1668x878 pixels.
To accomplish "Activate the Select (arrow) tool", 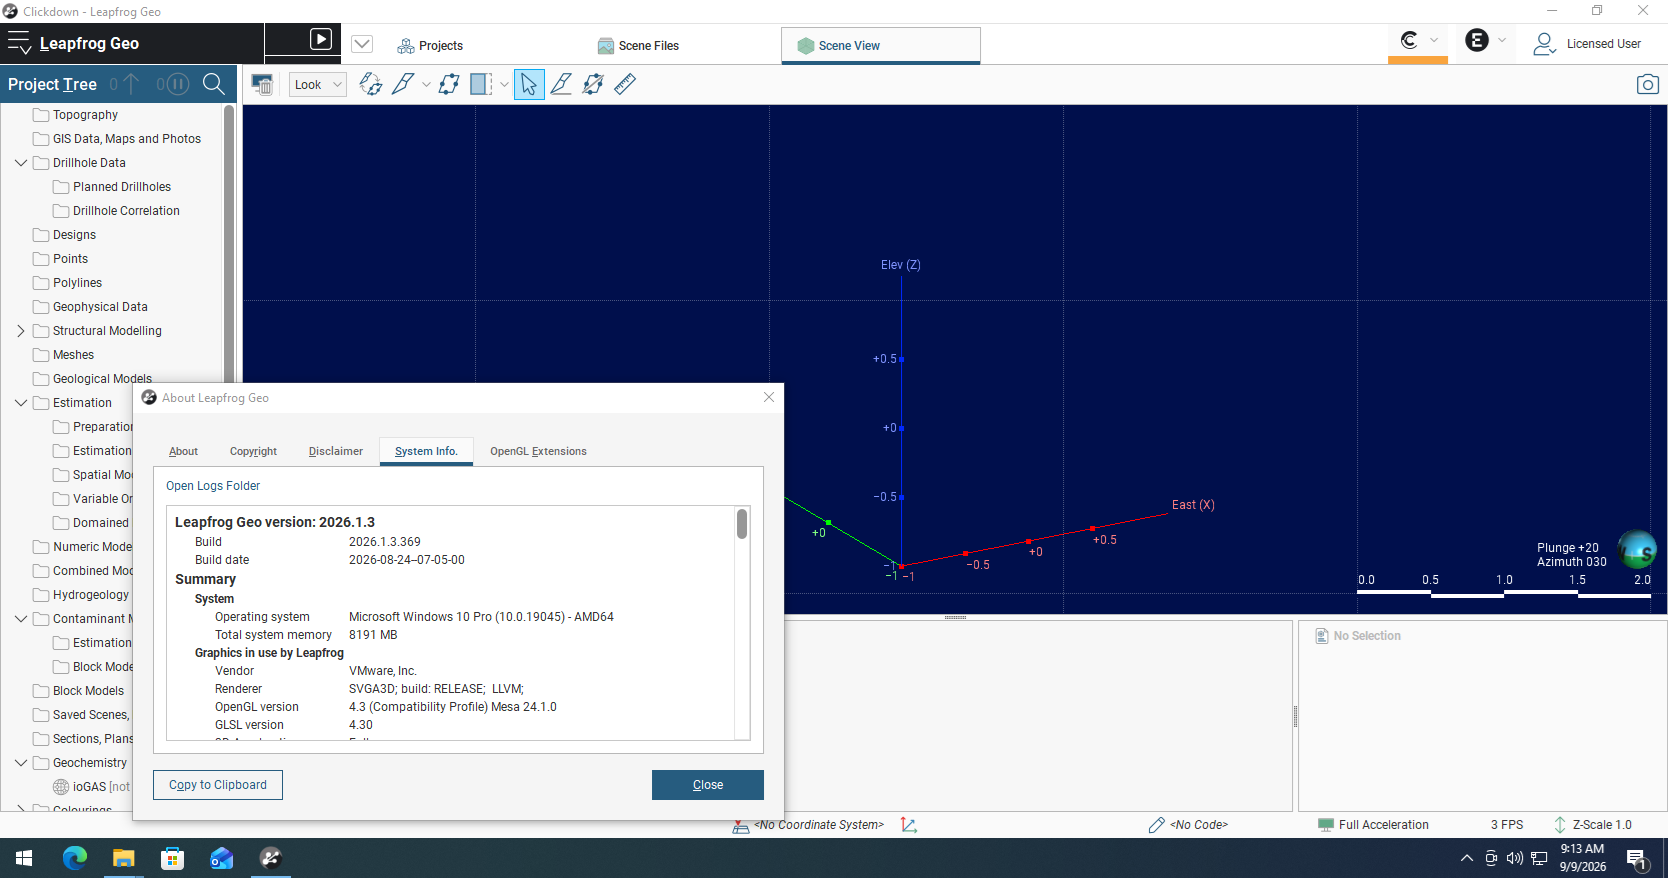I will (529, 85).
